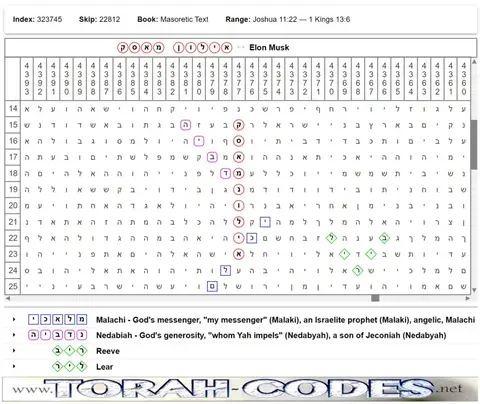Screen dimensions: 480x404
Task: Select row header 14
Action: (13, 109)
